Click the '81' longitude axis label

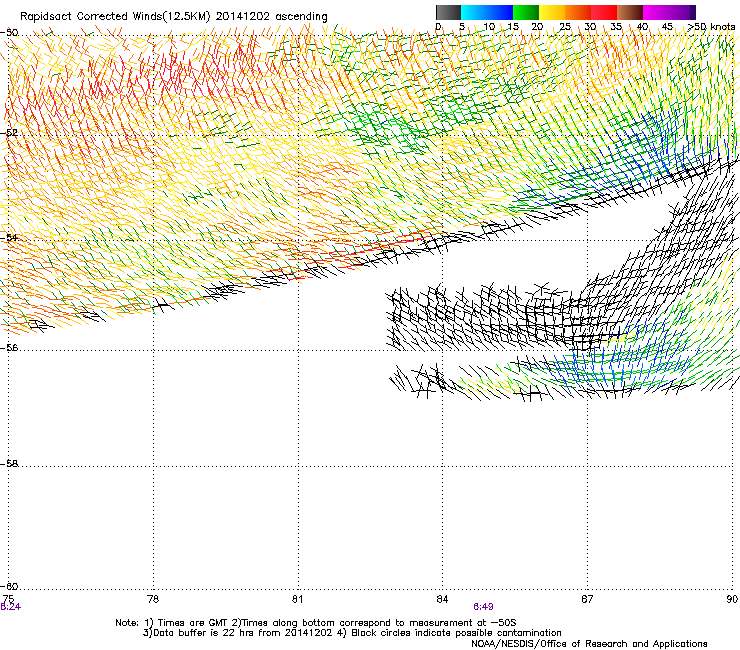(297, 599)
